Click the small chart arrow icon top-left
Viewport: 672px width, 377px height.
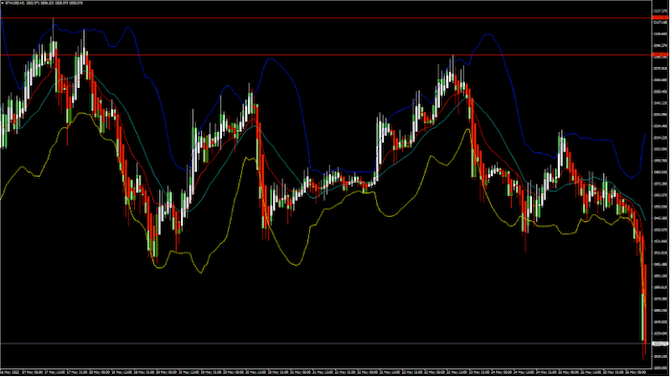coord(2,3)
